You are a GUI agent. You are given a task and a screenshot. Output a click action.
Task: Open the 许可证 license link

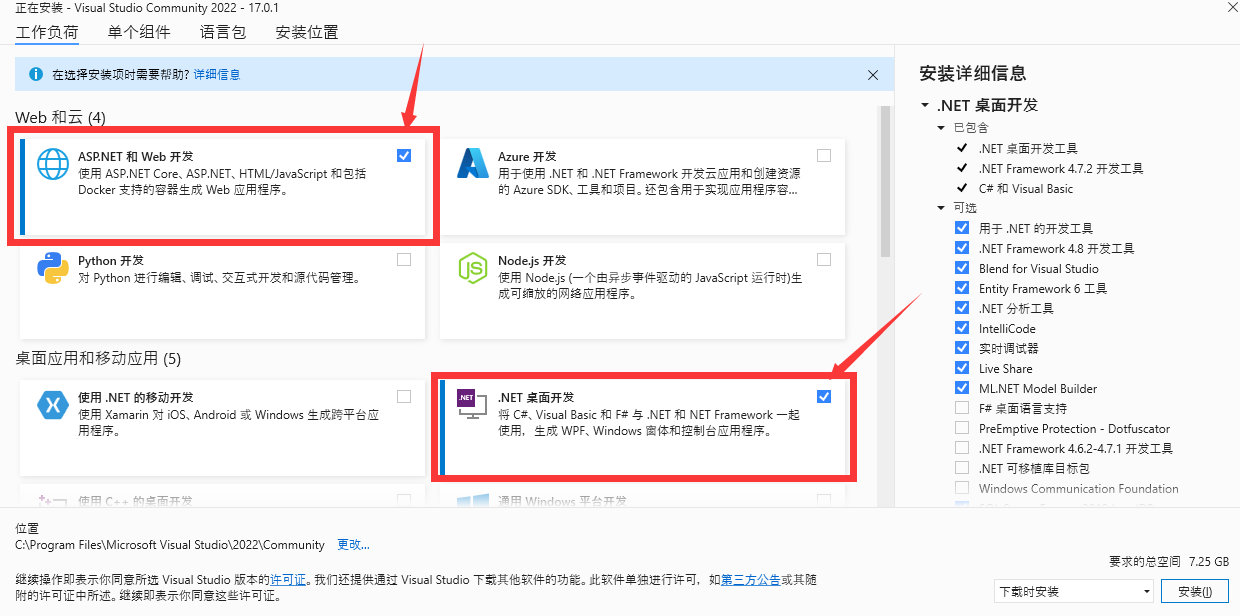tap(289, 579)
